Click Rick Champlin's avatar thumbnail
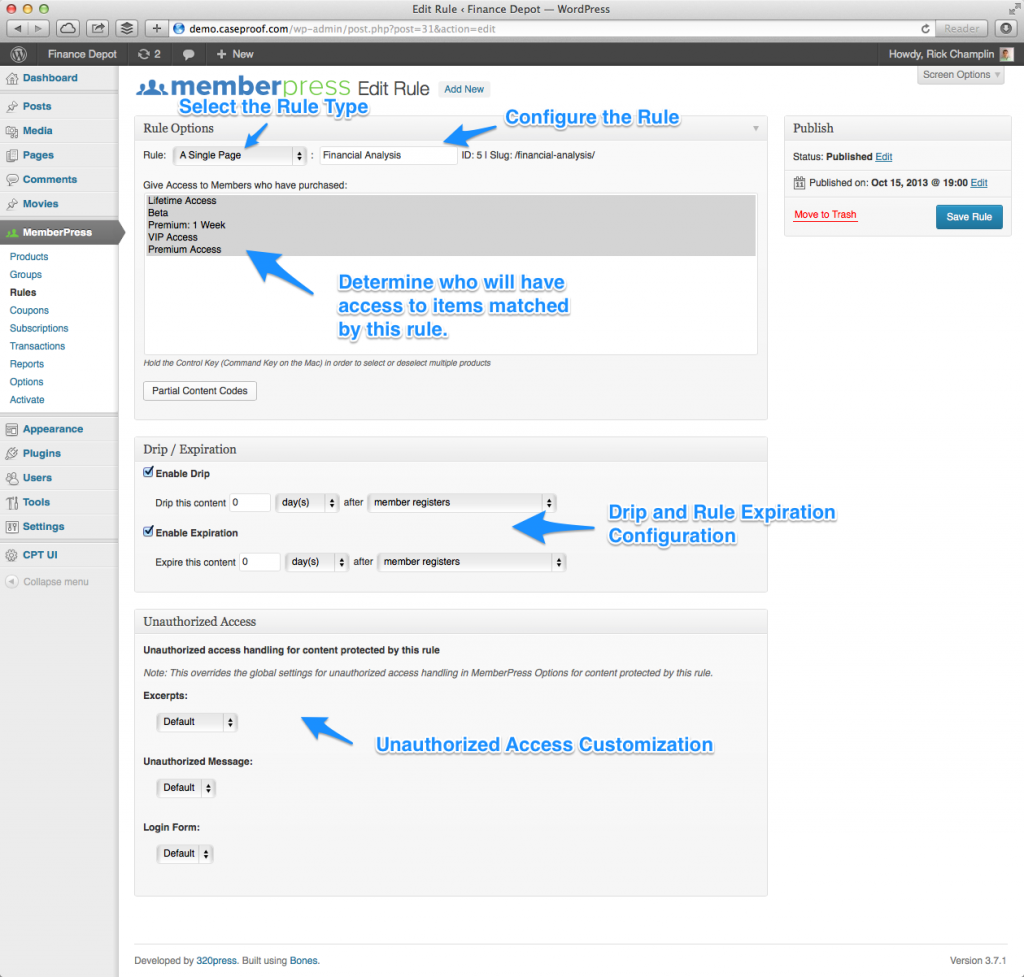Image resolution: width=1024 pixels, height=977 pixels. (1006, 54)
